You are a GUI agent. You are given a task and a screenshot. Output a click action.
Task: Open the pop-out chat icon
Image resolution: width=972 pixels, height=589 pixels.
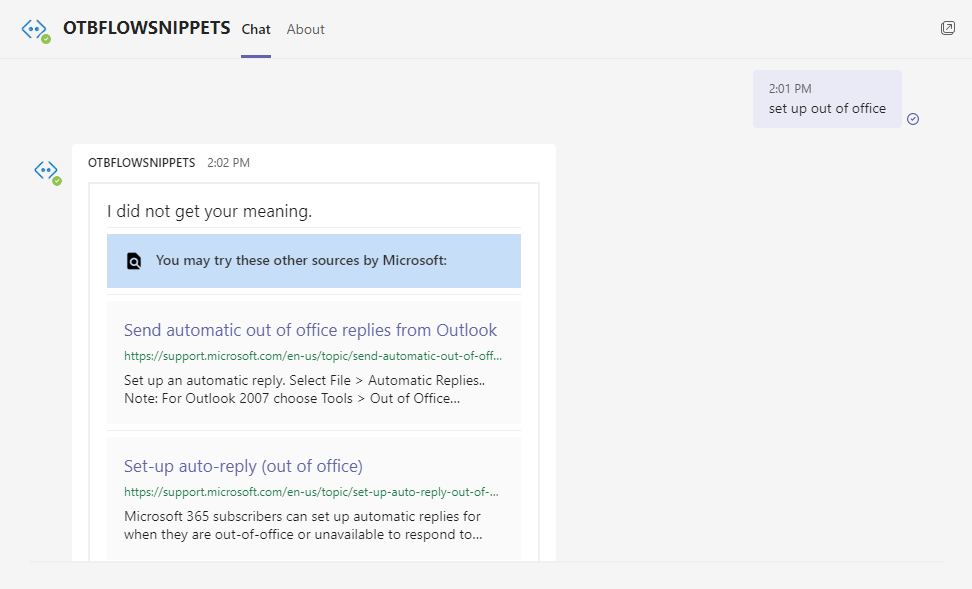(x=948, y=28)
